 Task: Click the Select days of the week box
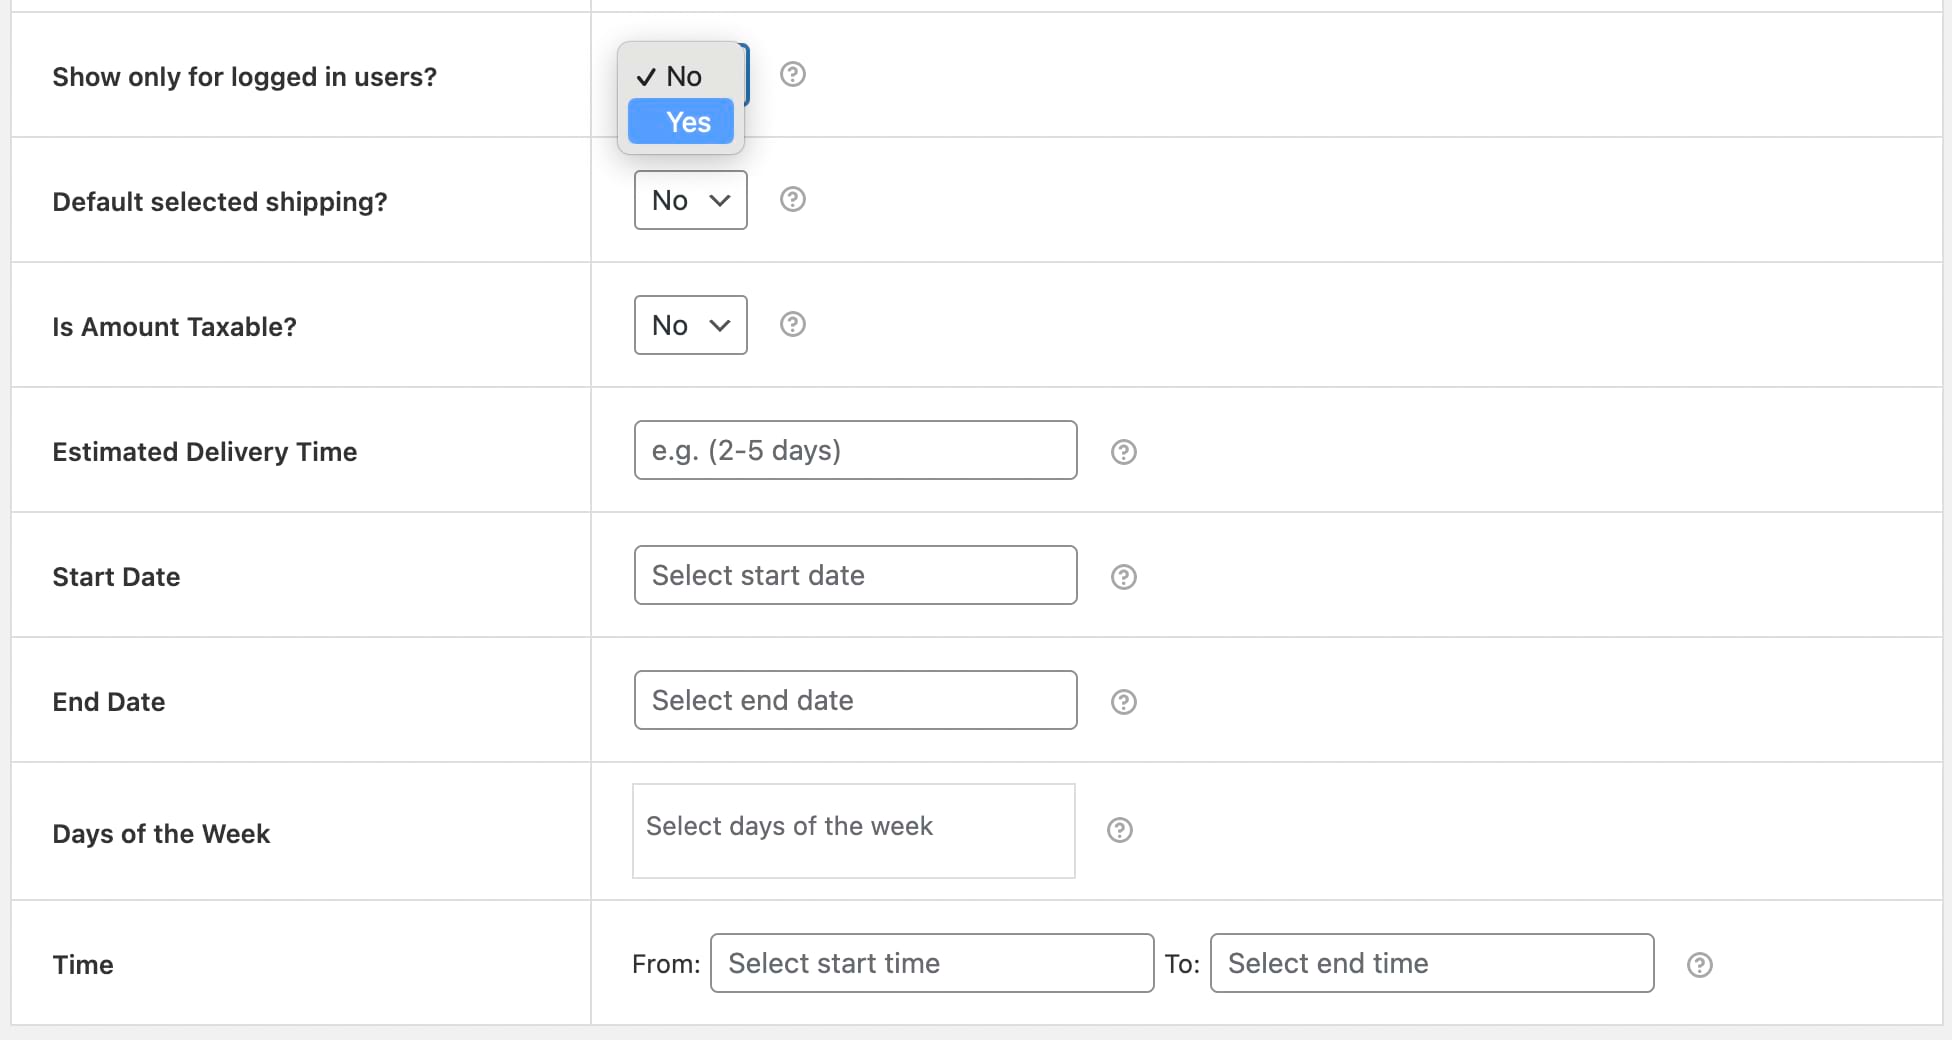pos(852,830)
